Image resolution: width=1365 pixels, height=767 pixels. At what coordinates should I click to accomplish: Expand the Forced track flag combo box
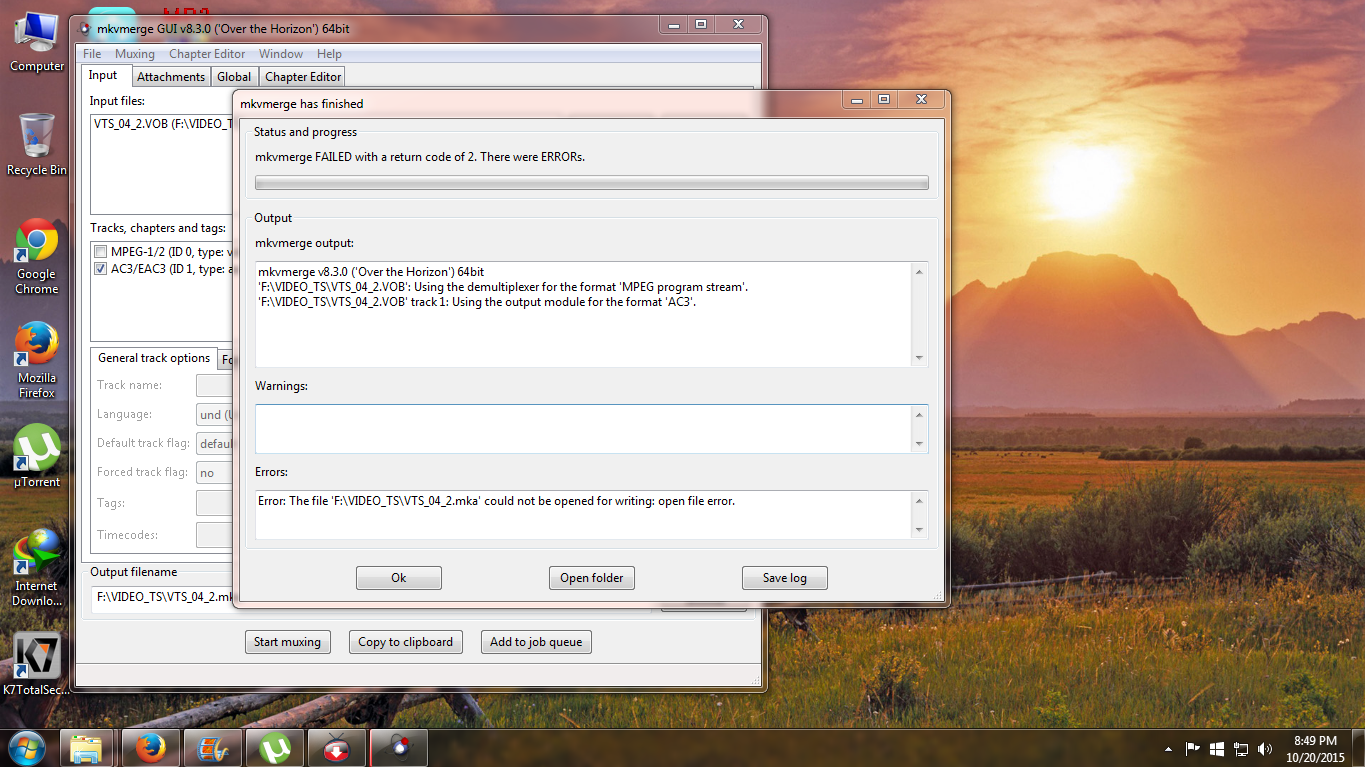click(x=214, y=473)
